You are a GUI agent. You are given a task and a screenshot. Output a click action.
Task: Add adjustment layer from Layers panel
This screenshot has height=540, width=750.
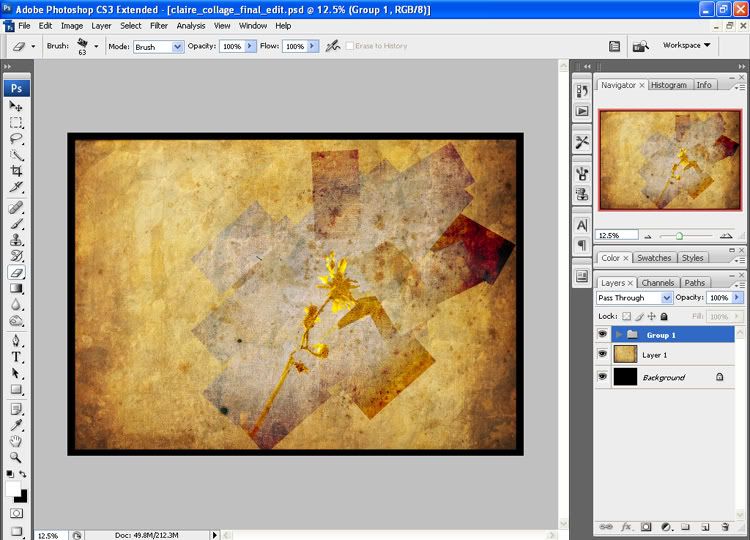pyautogui.click(x=666, y=527)
